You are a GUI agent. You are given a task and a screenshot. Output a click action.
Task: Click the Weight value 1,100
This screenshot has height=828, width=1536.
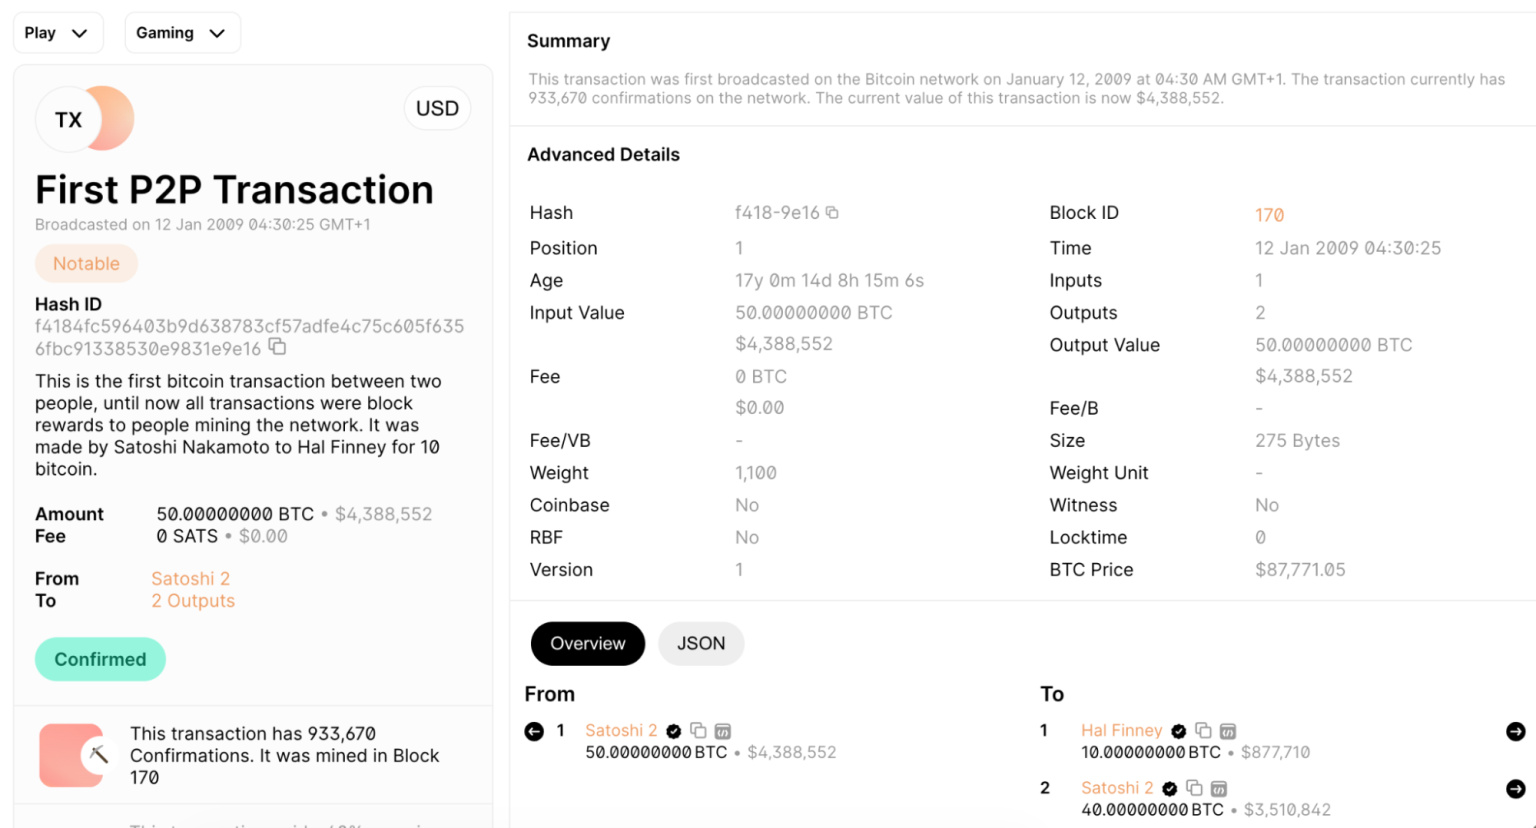coord(756,472)
